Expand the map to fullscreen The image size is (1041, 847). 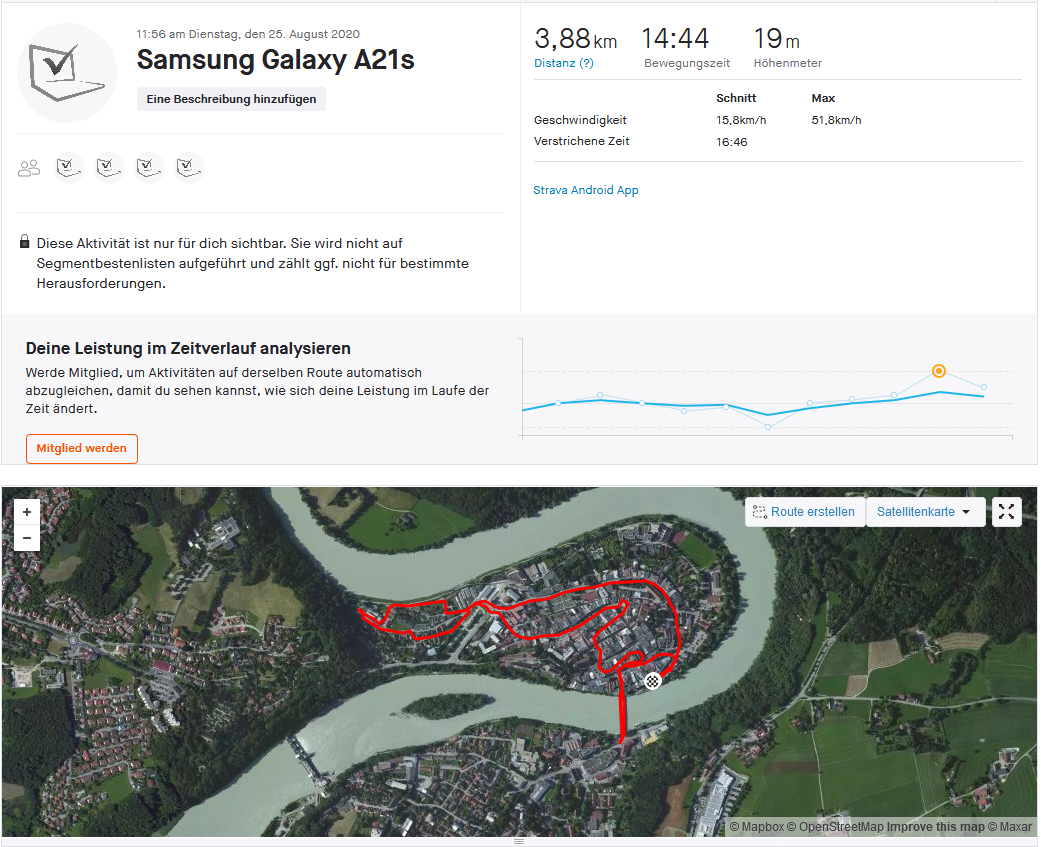coord(1006,512)
